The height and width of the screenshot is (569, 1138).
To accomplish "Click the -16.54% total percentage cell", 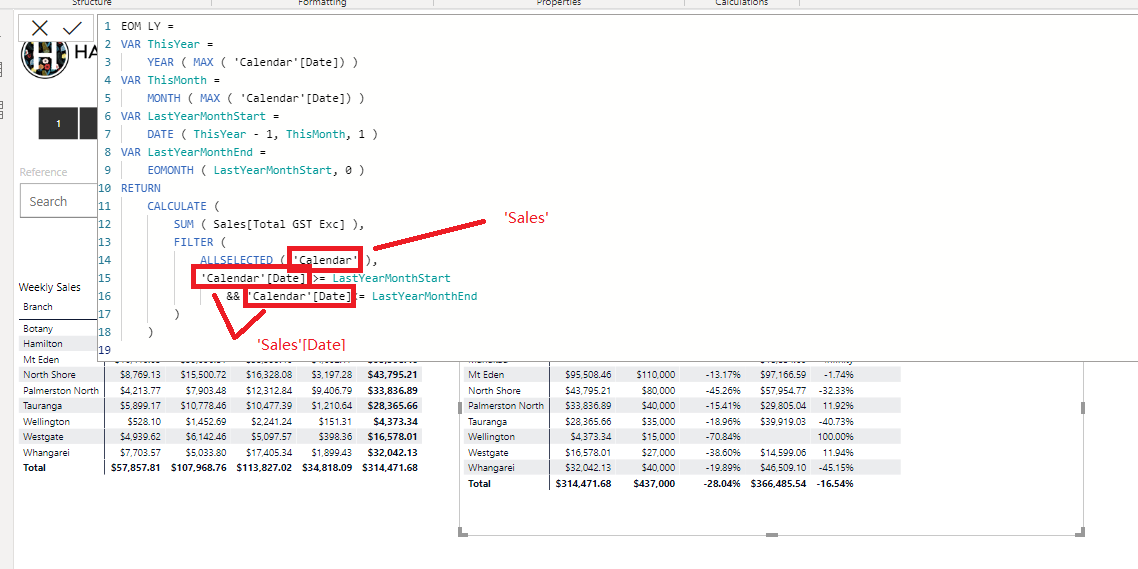I will pyautogui.click(x=835, y=483).
